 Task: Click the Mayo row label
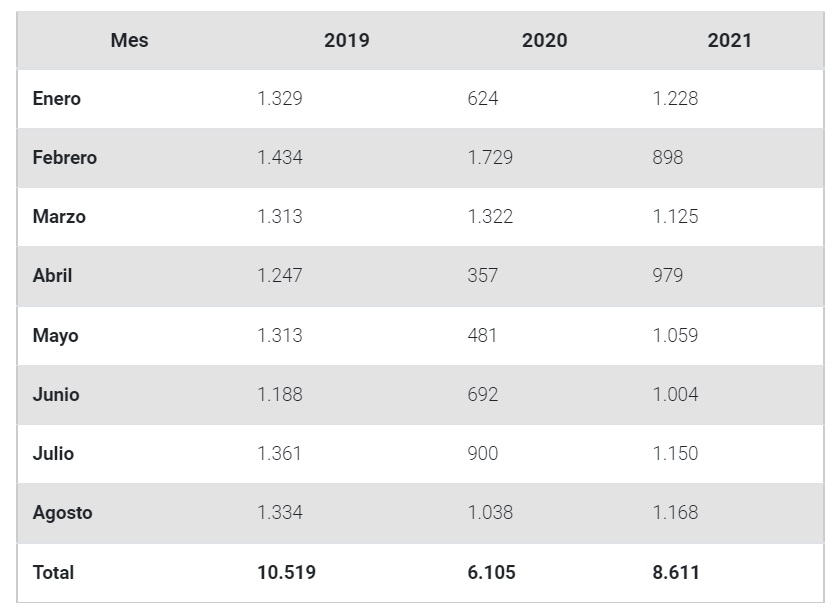click(55, 335)
